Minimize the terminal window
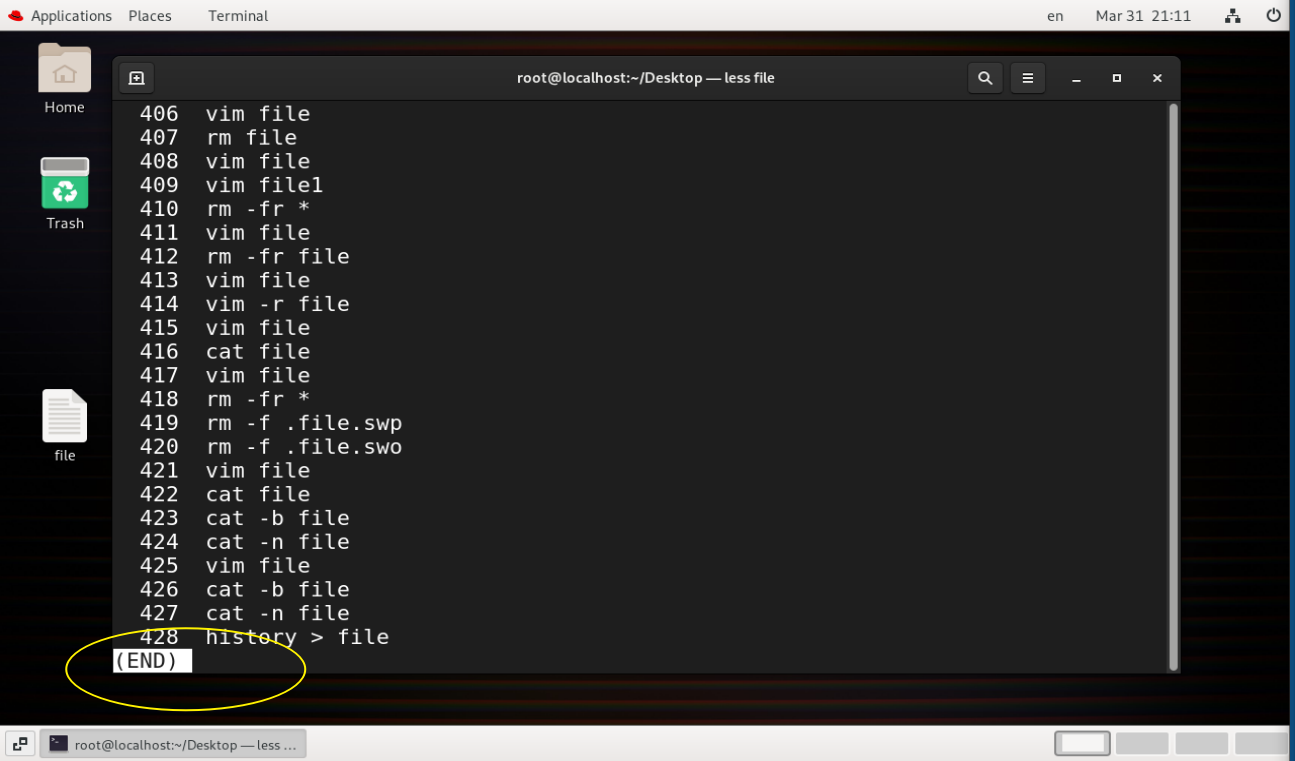 pyautogui.click(x=1077, y=78)
